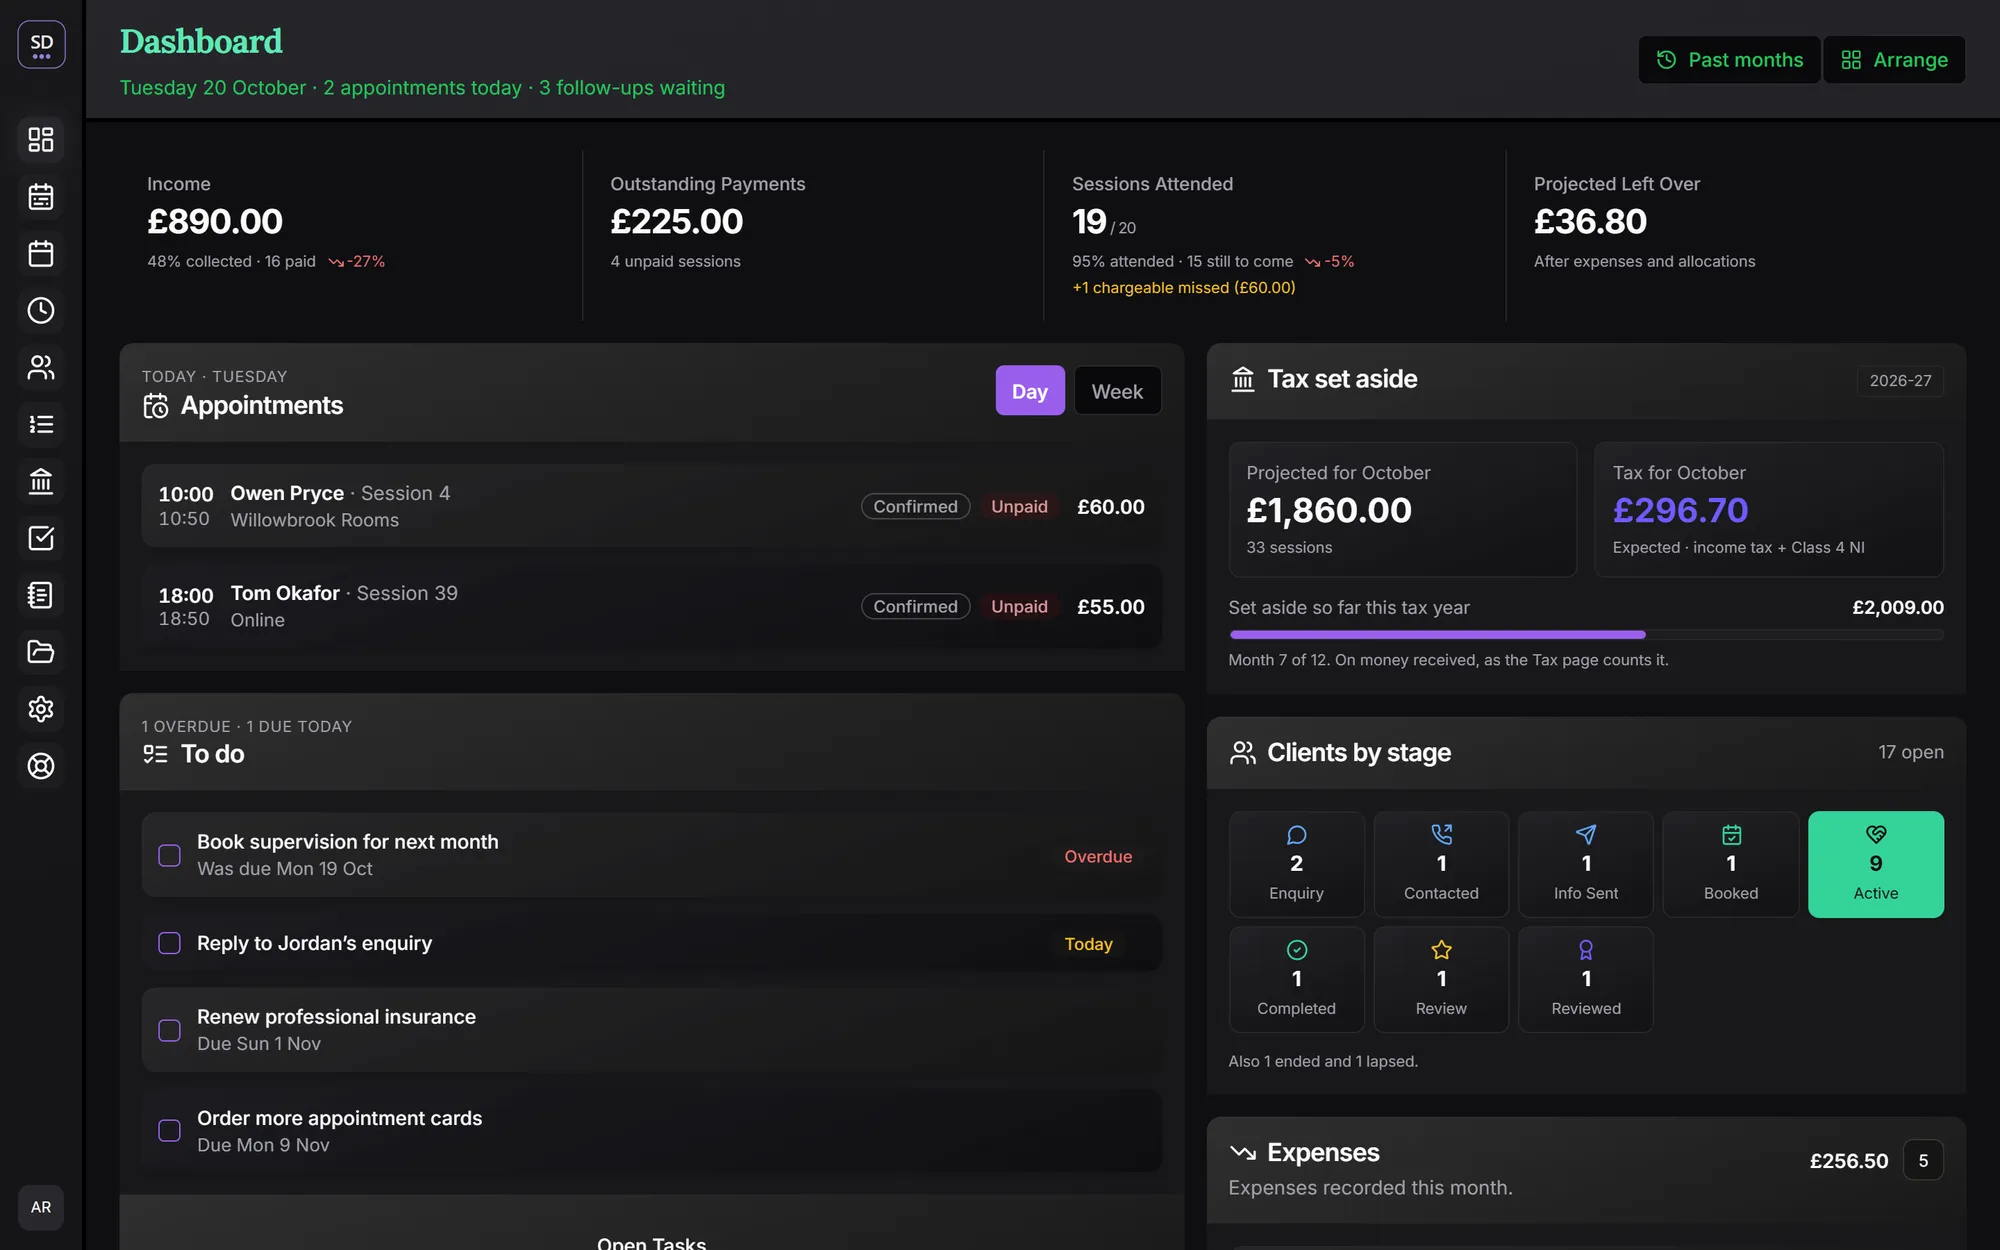2000x1250 pixels.
Task: Switch appointments to Day view
Action: [1030, 391]
